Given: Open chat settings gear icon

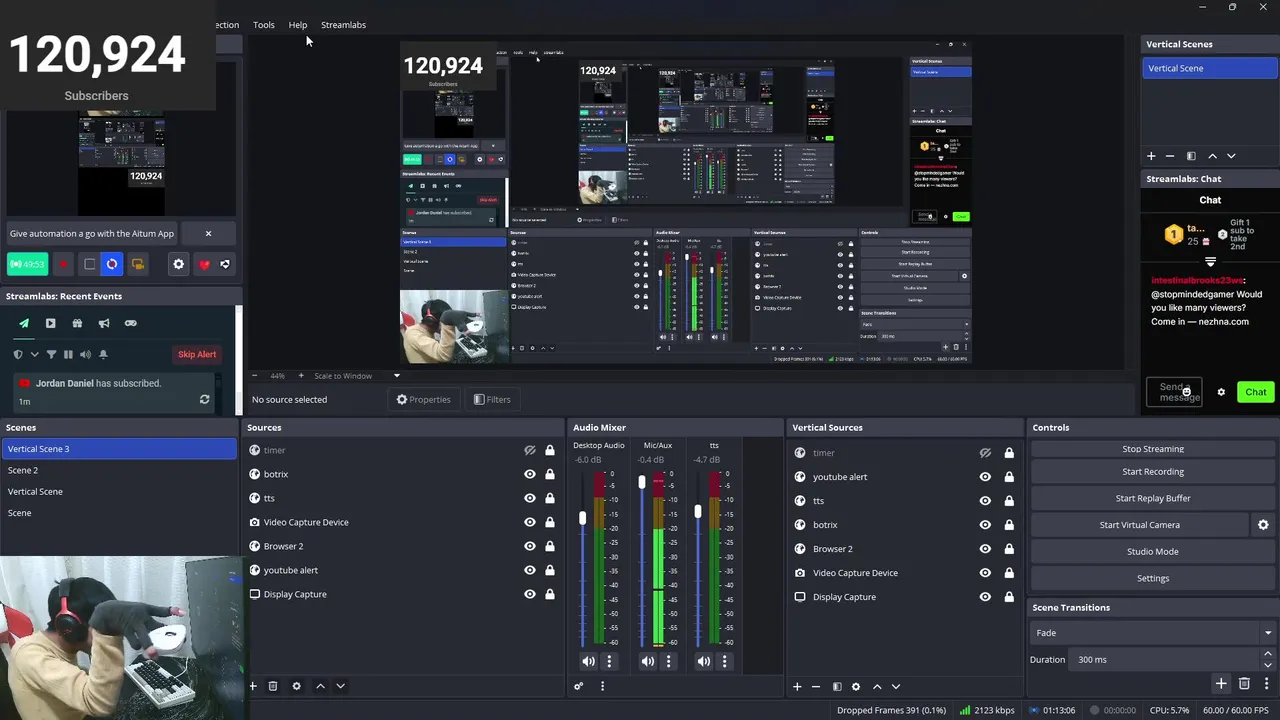Looking at the screenshot, I should (1221, 392).
